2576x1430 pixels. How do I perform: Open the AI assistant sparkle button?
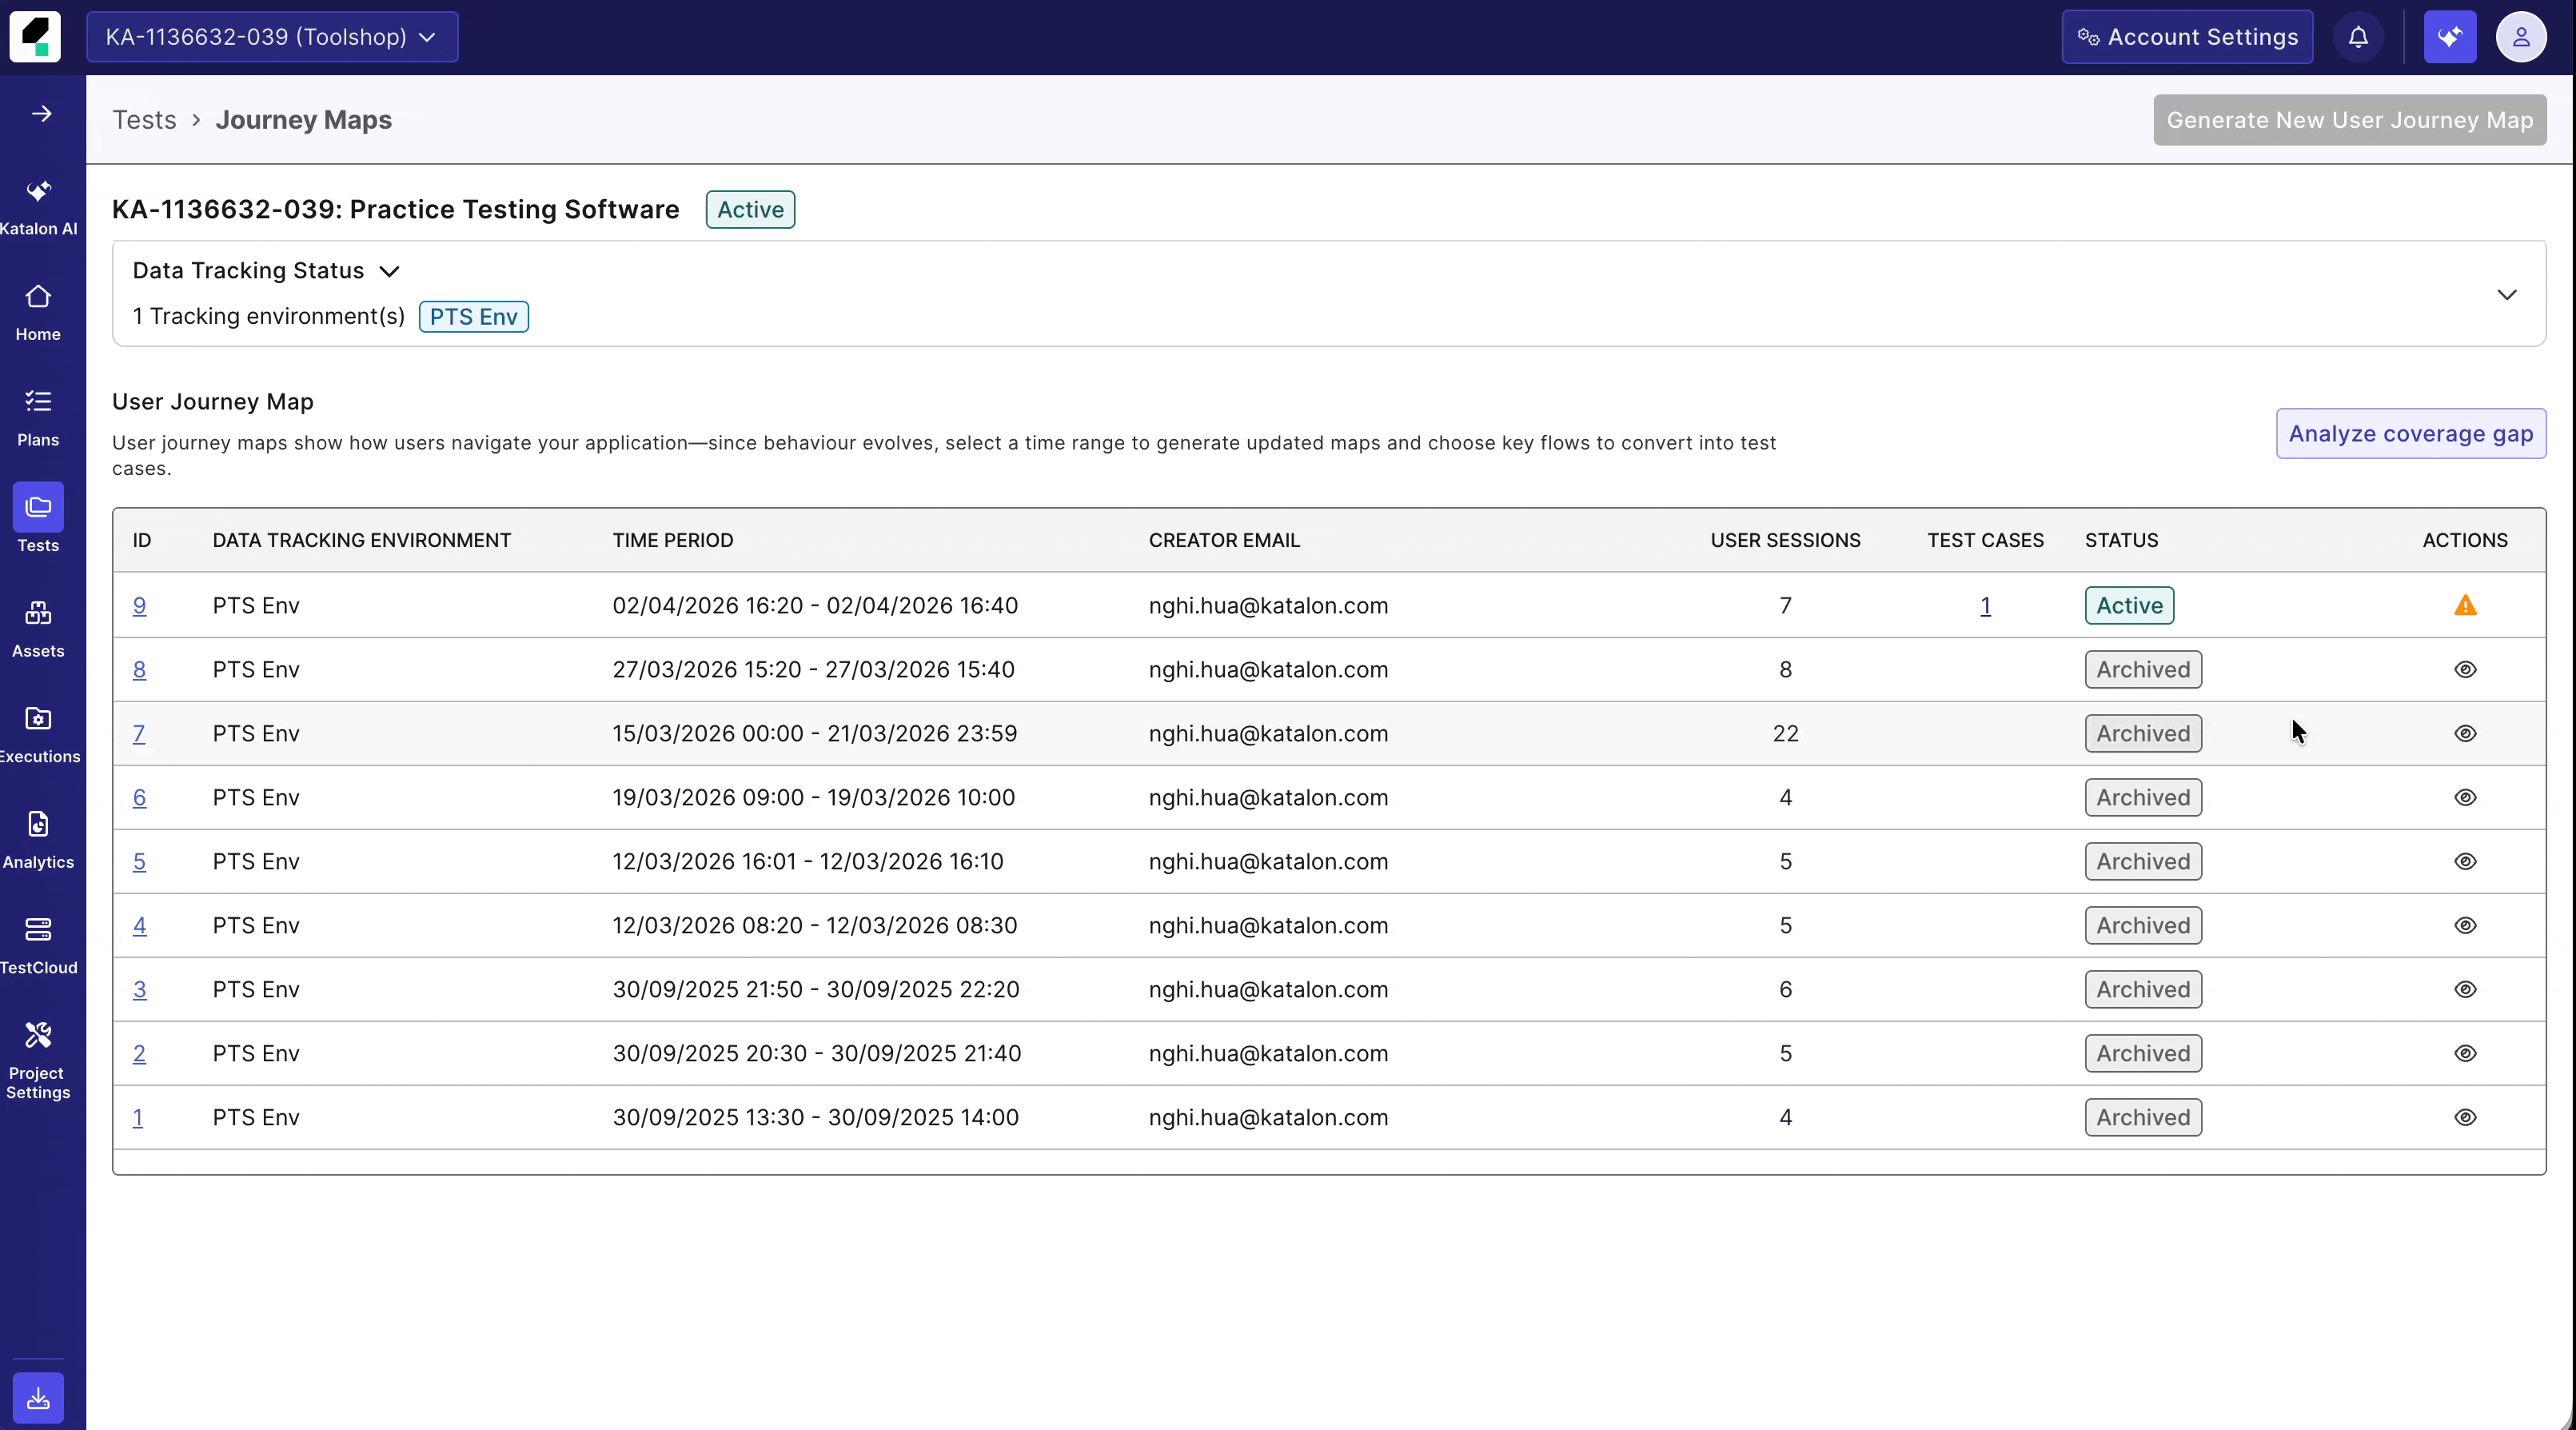pyautogui.click(x=2449, y=37)
